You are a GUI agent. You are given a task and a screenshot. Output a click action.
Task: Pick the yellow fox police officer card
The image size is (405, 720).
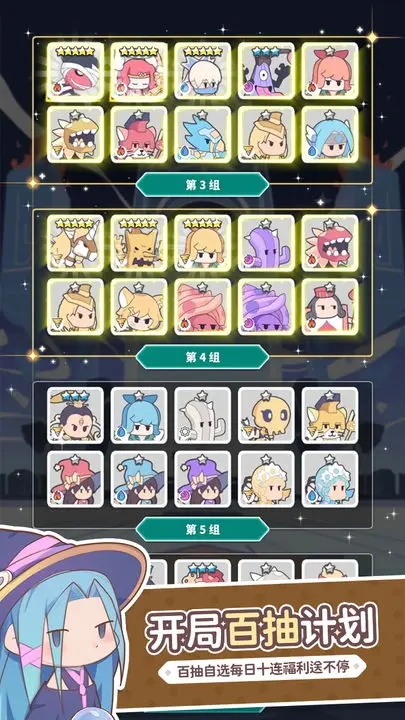click(x=330, y=415)
